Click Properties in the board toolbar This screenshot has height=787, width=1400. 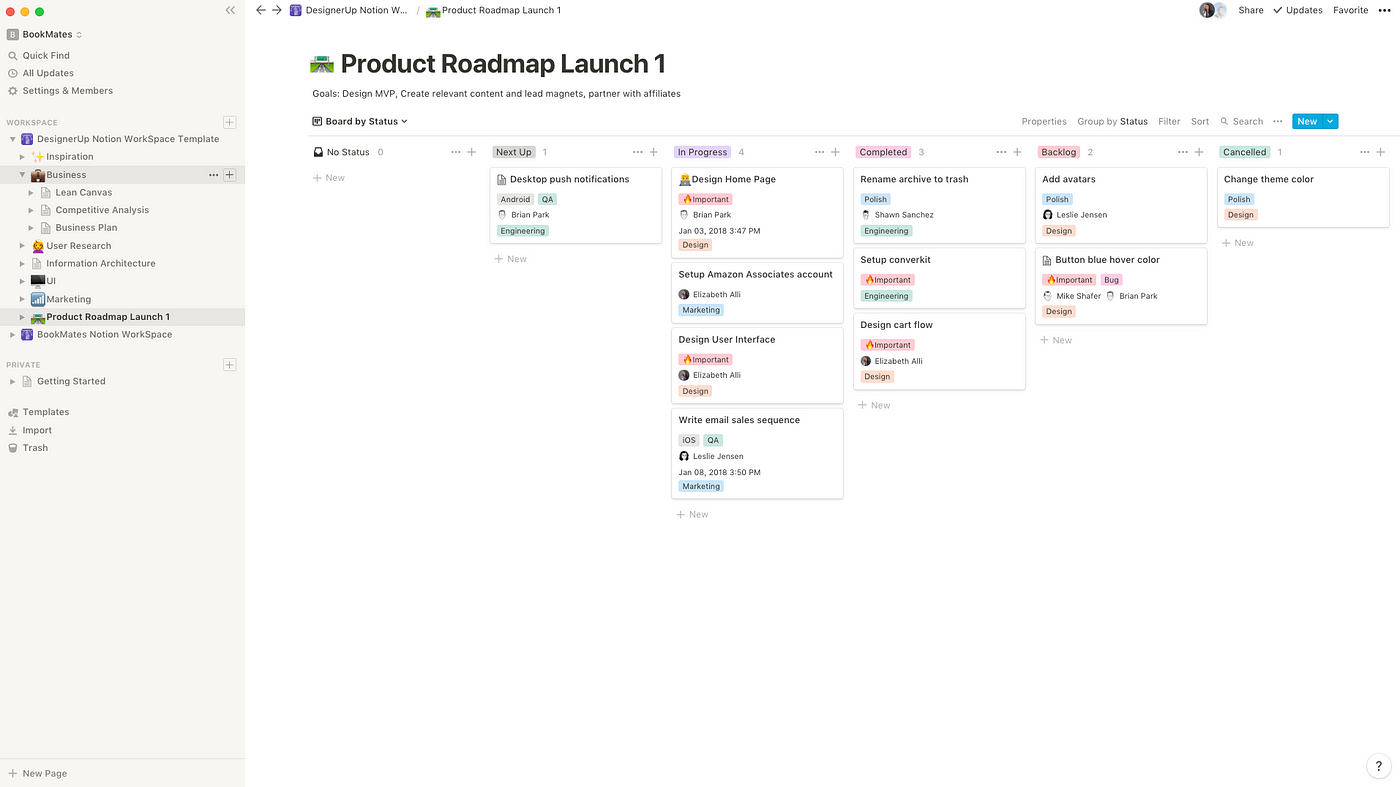tap(1044, 121)
